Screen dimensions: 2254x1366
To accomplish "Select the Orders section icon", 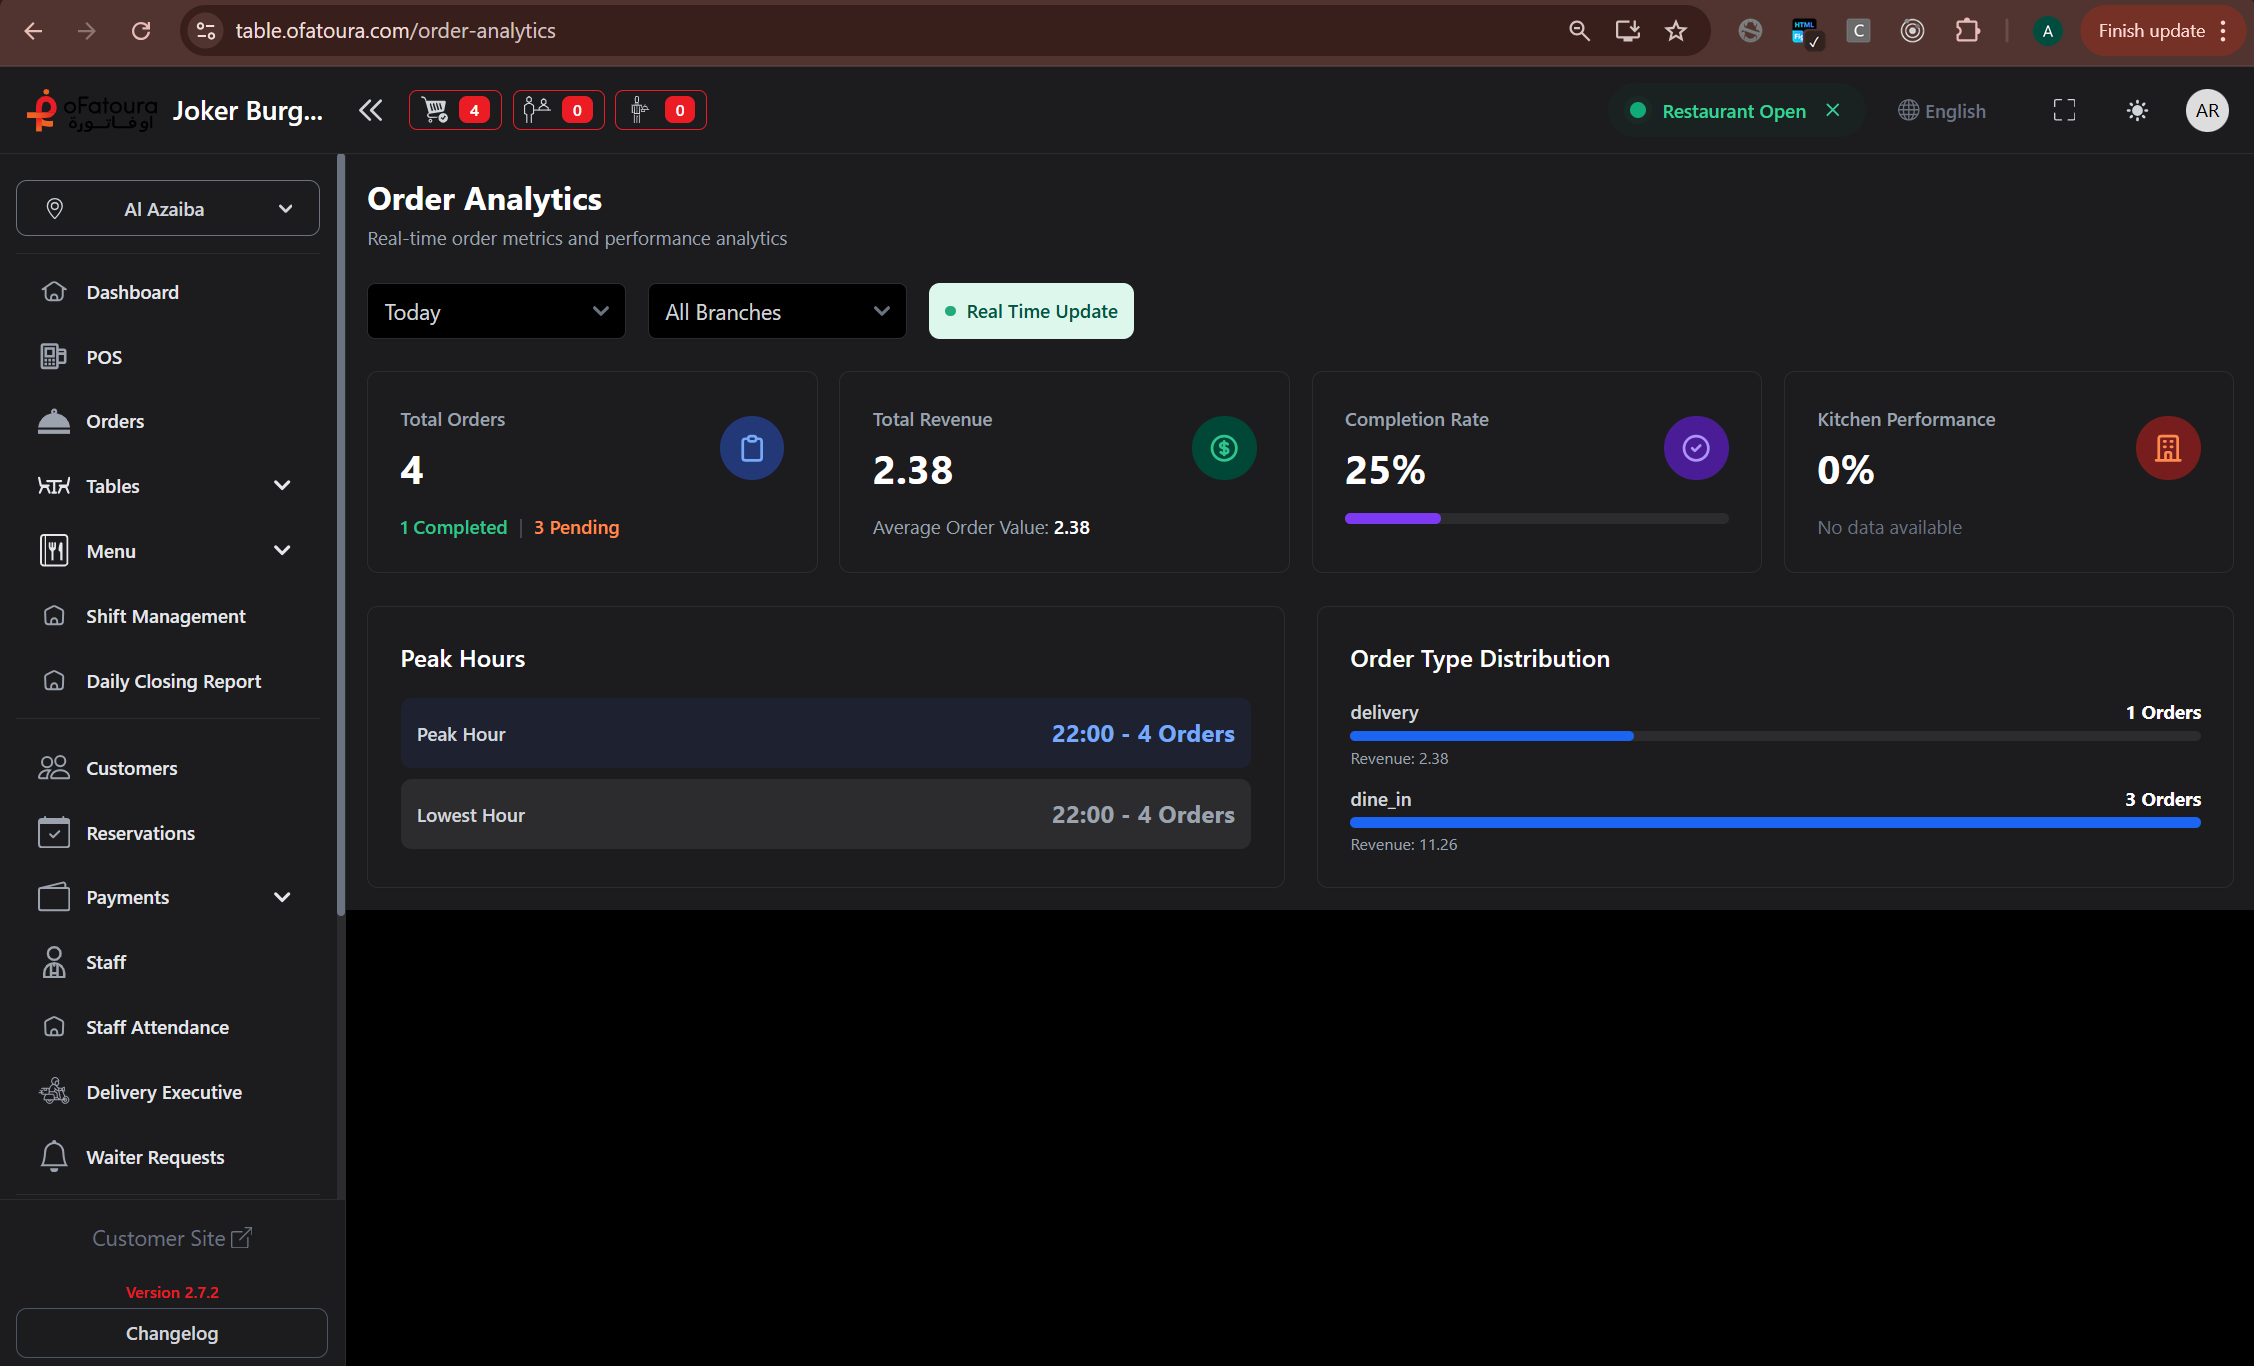I will pyautogui.click(x=54, y=421).
